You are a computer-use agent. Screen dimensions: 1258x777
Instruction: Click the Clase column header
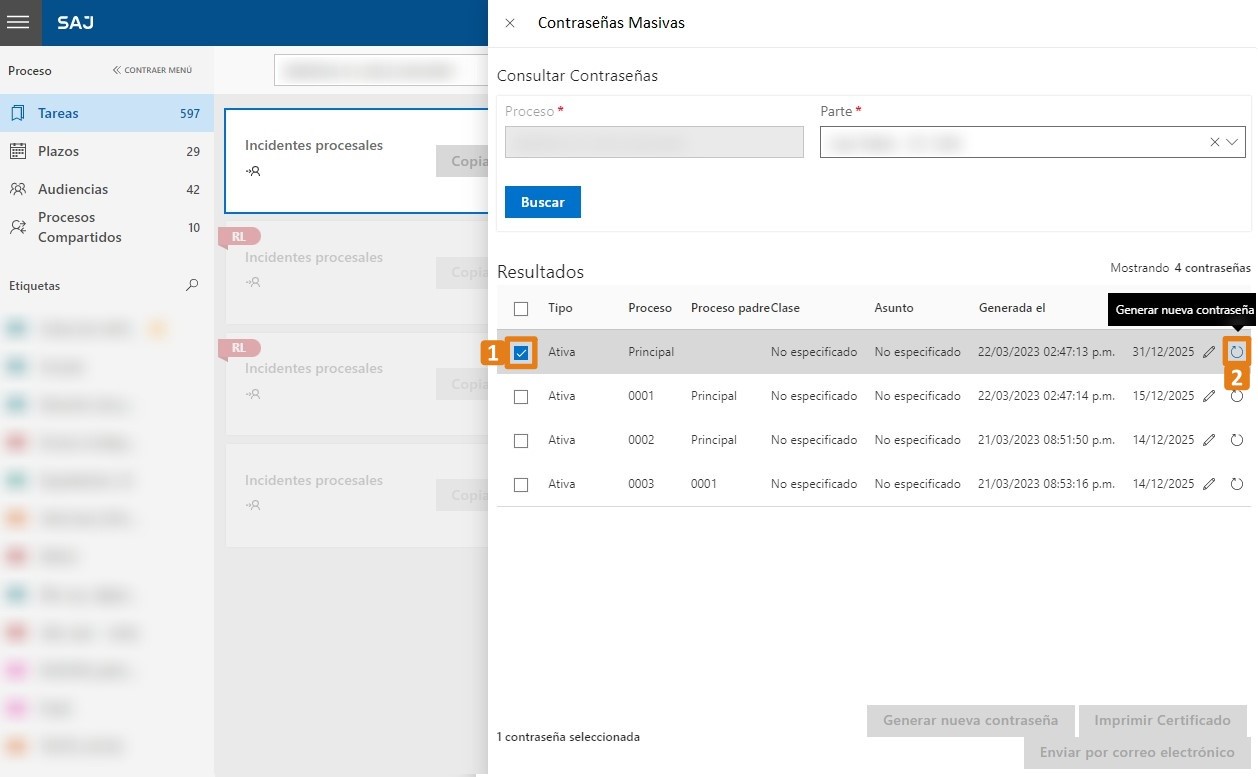point(785,308)
